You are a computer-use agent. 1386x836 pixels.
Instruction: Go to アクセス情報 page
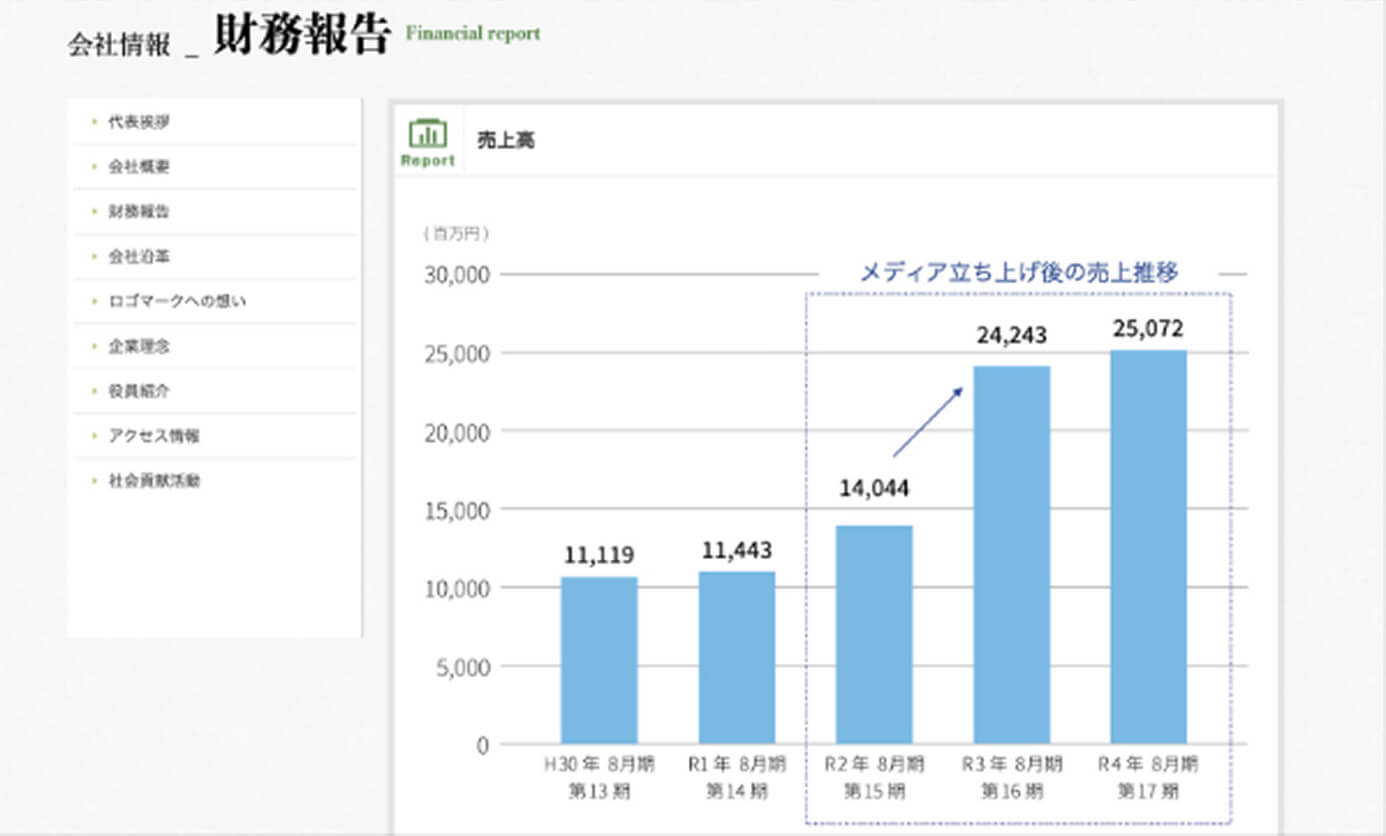tap(154, 436)
